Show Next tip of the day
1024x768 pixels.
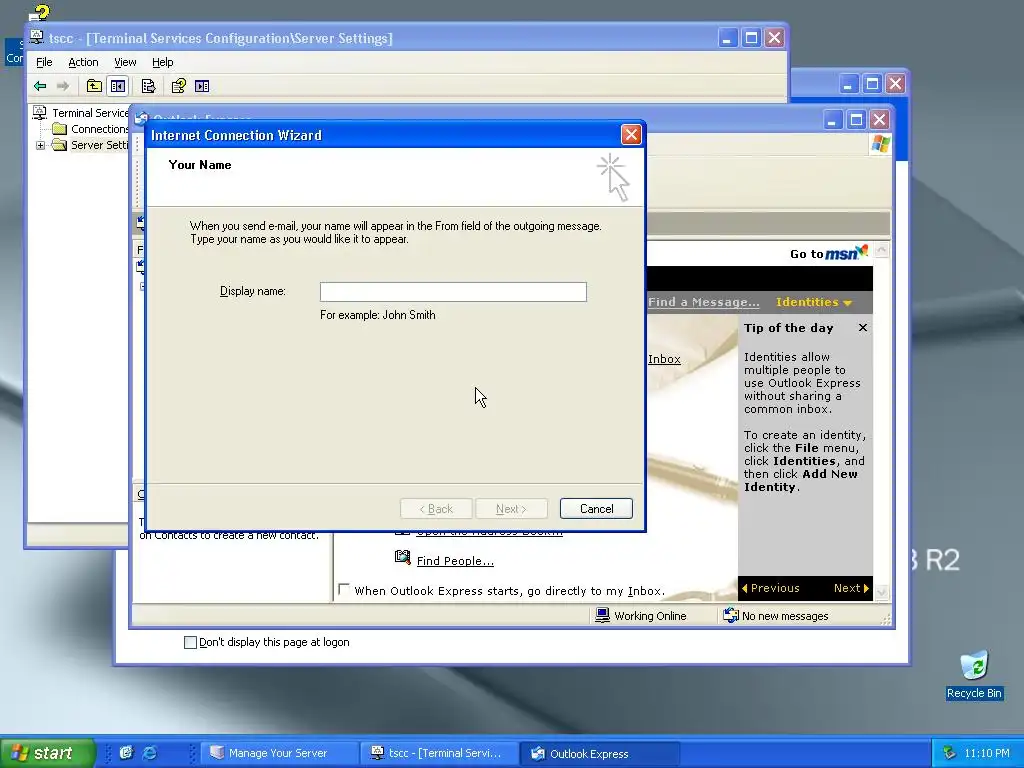click(851, 588)
